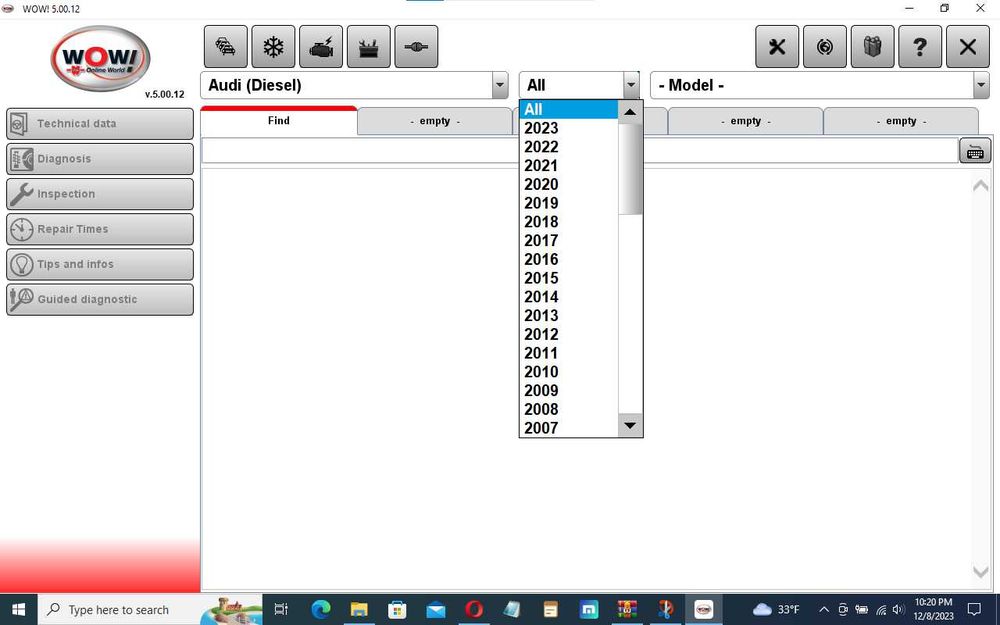Launch Microsoft Edge from the taskbar
Viewport: 1000px width, 625px height.
click(321, 610)
